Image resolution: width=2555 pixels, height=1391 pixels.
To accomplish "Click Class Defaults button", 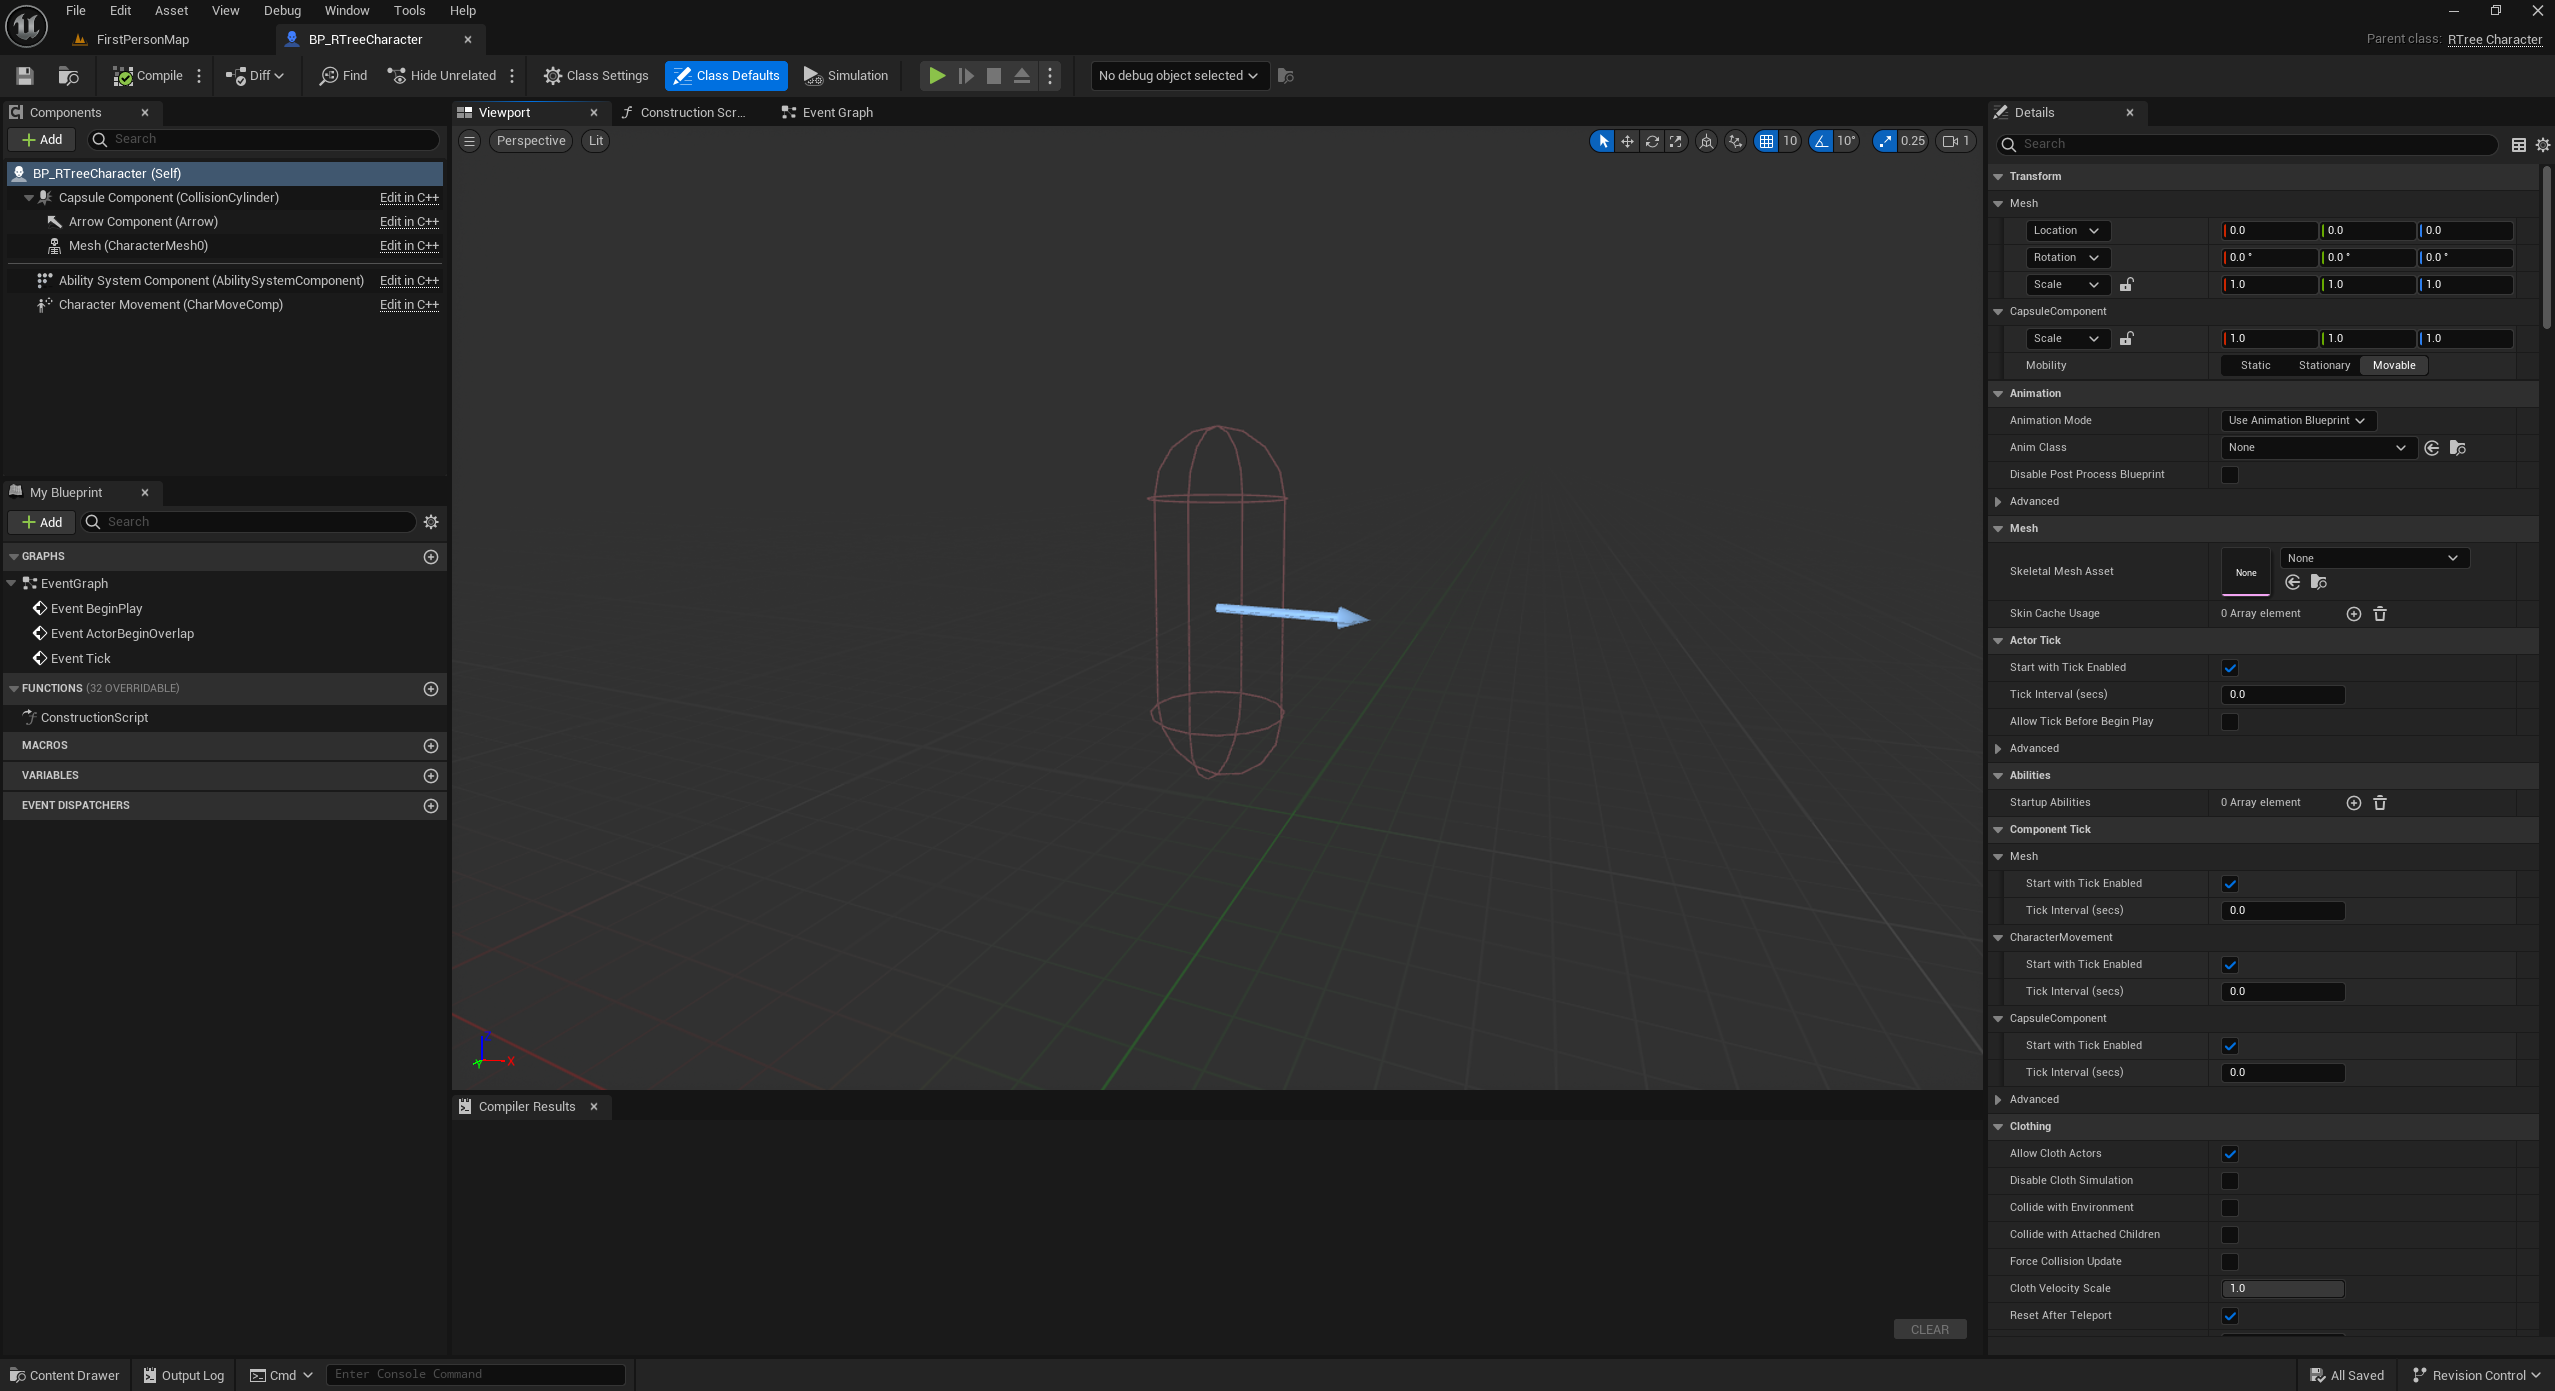I will tap(726, 76).
